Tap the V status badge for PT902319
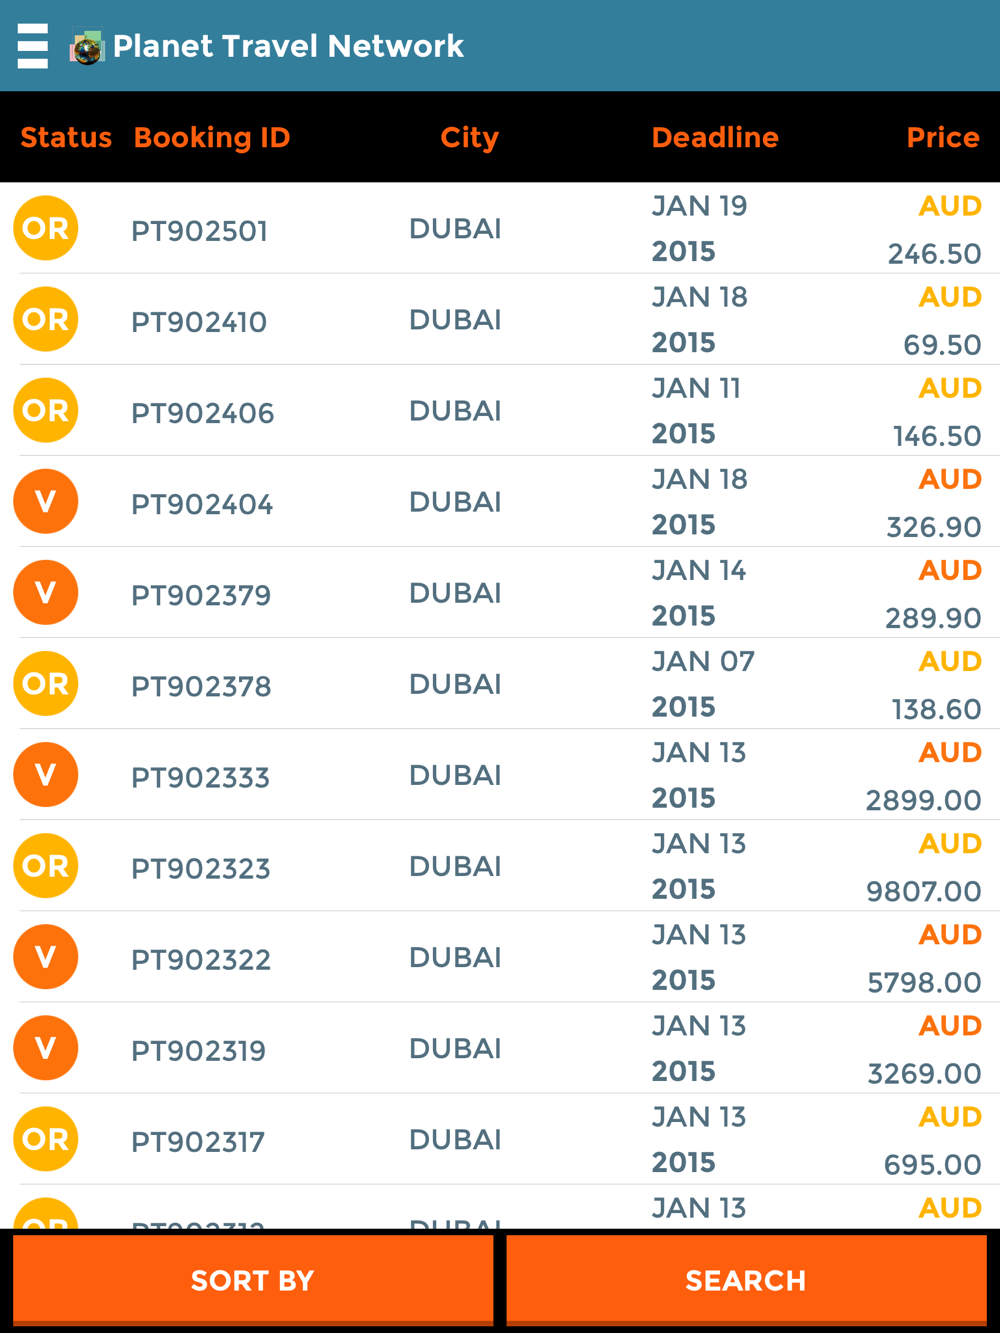This screenshot has height=1333, width=1000. tap(46, 1047)
